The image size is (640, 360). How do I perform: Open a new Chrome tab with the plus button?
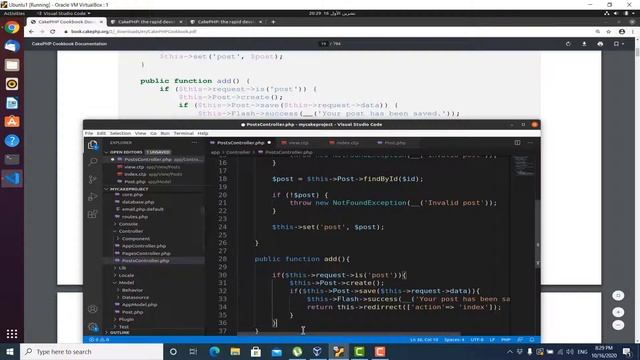pyautogui.click(x=273, y=22)
